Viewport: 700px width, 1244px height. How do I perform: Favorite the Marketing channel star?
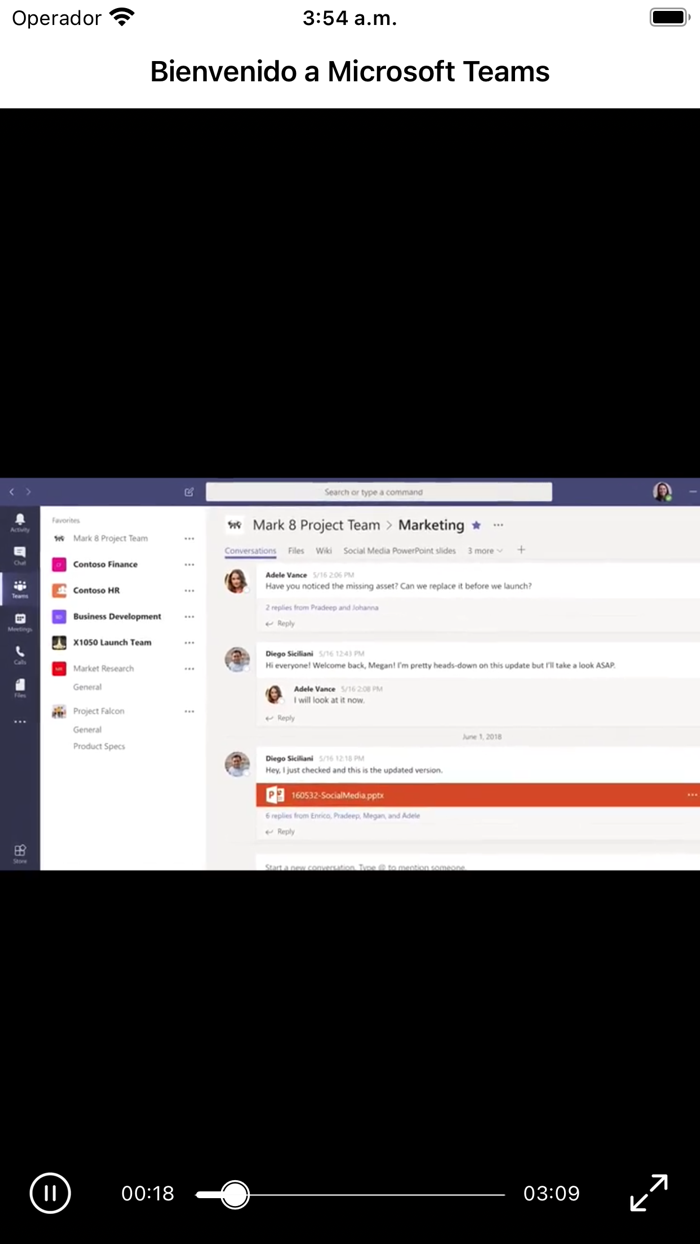click(476, 525)
